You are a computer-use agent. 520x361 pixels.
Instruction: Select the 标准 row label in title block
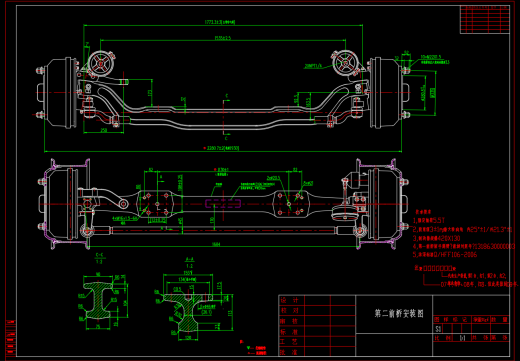coord(289,332)
